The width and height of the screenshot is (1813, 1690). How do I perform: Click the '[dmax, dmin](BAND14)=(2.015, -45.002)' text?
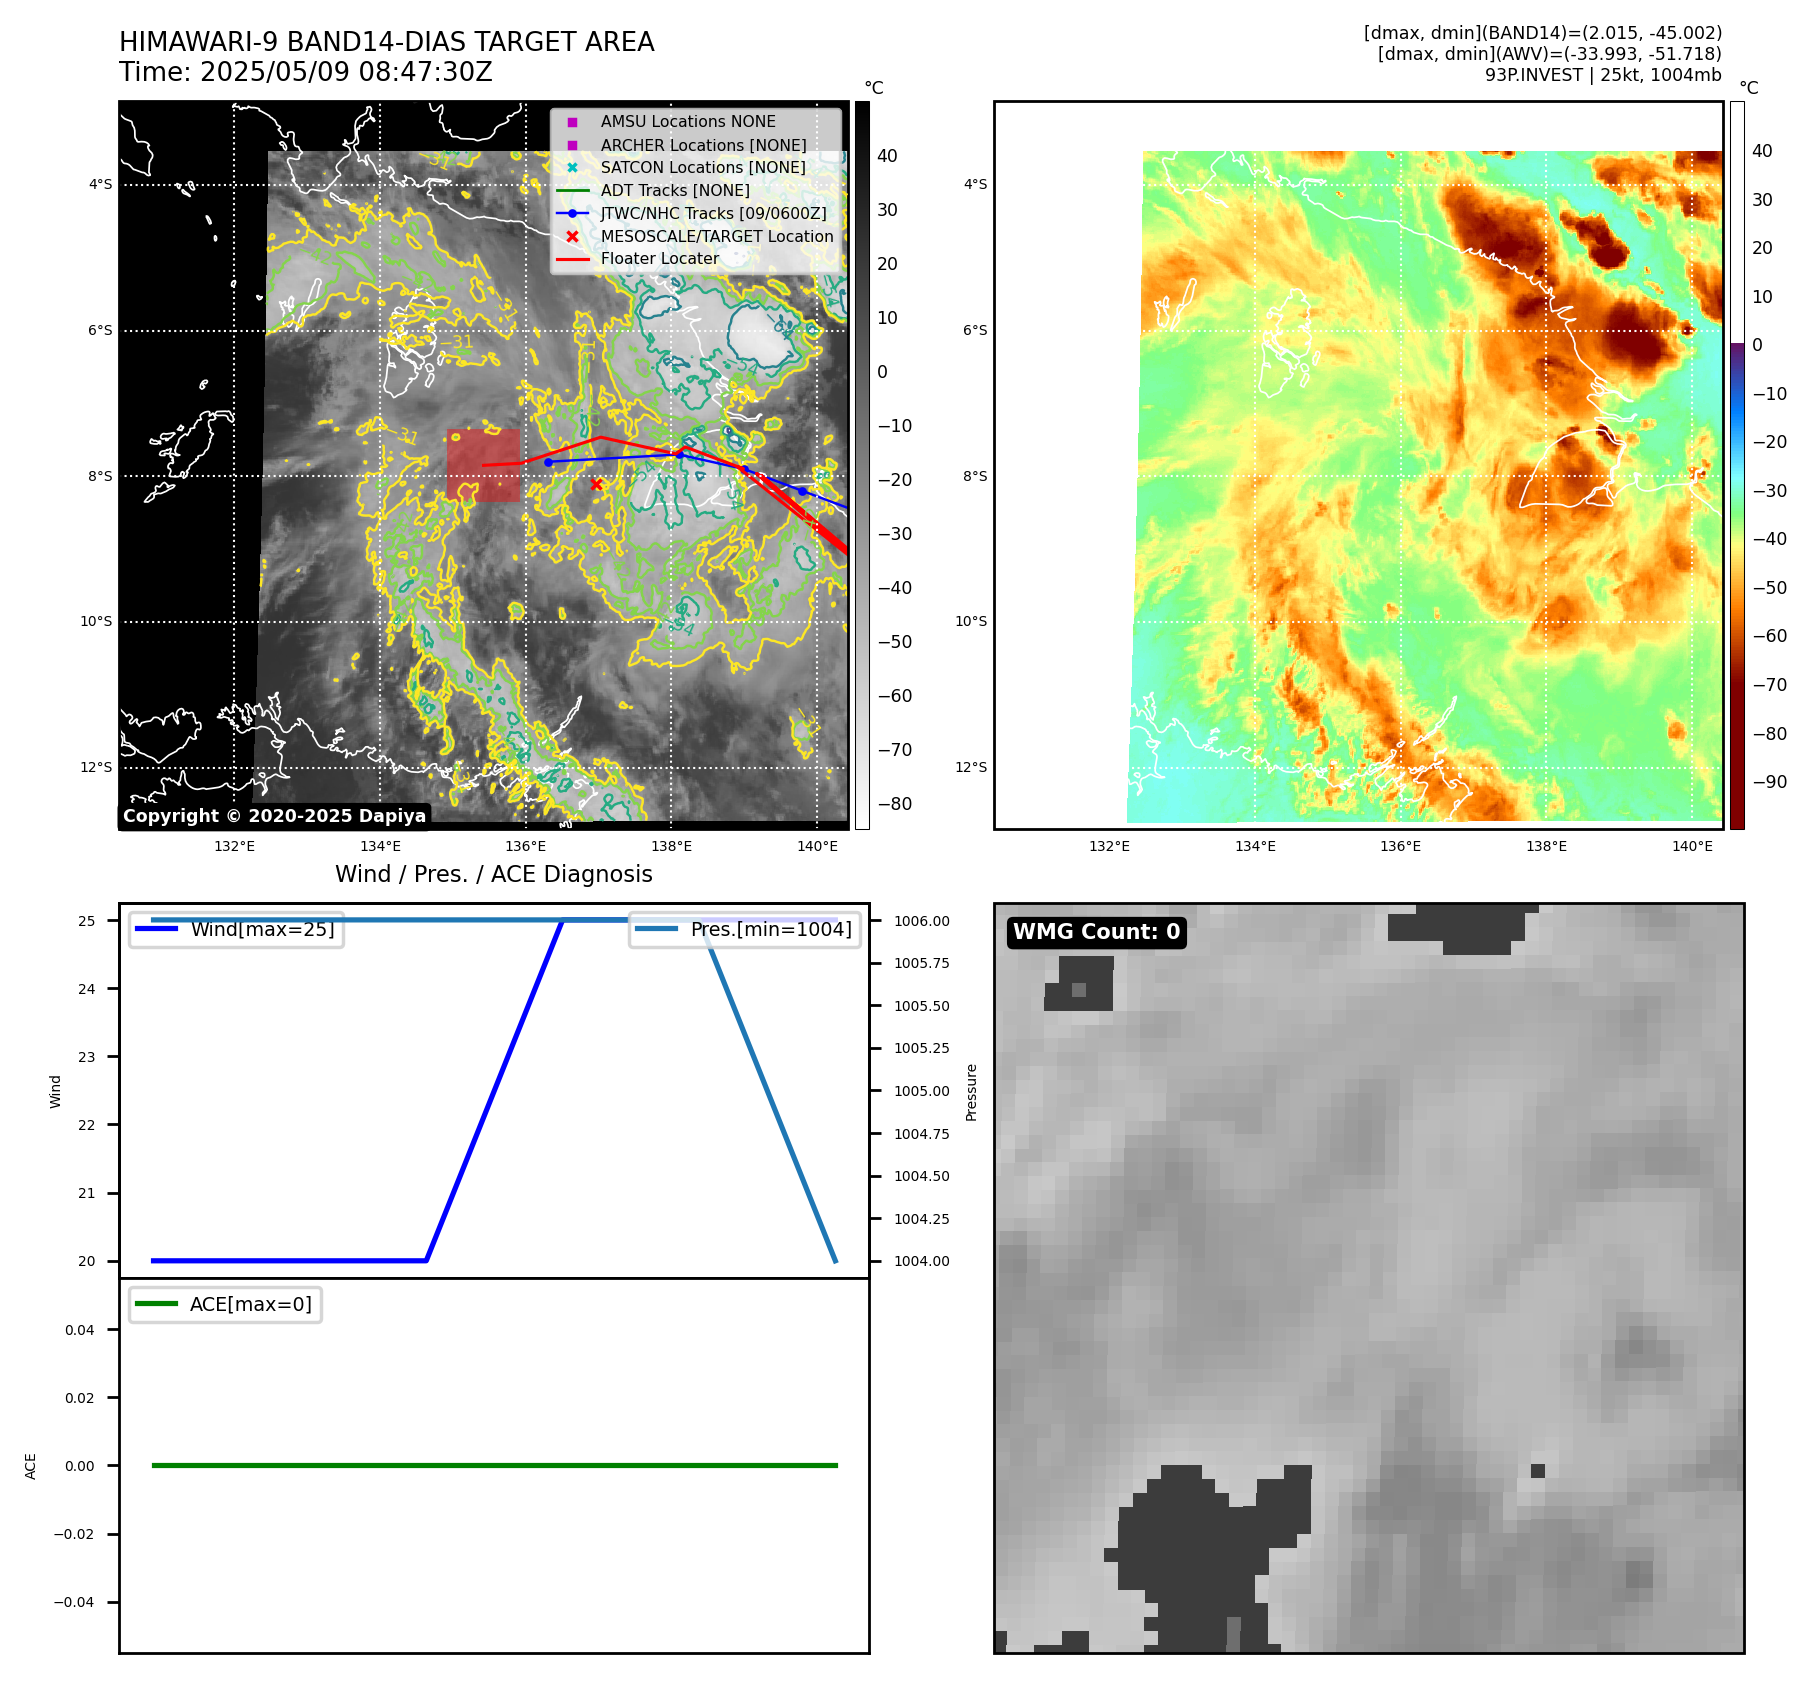pyautogui.click(x=1543, y=33)
